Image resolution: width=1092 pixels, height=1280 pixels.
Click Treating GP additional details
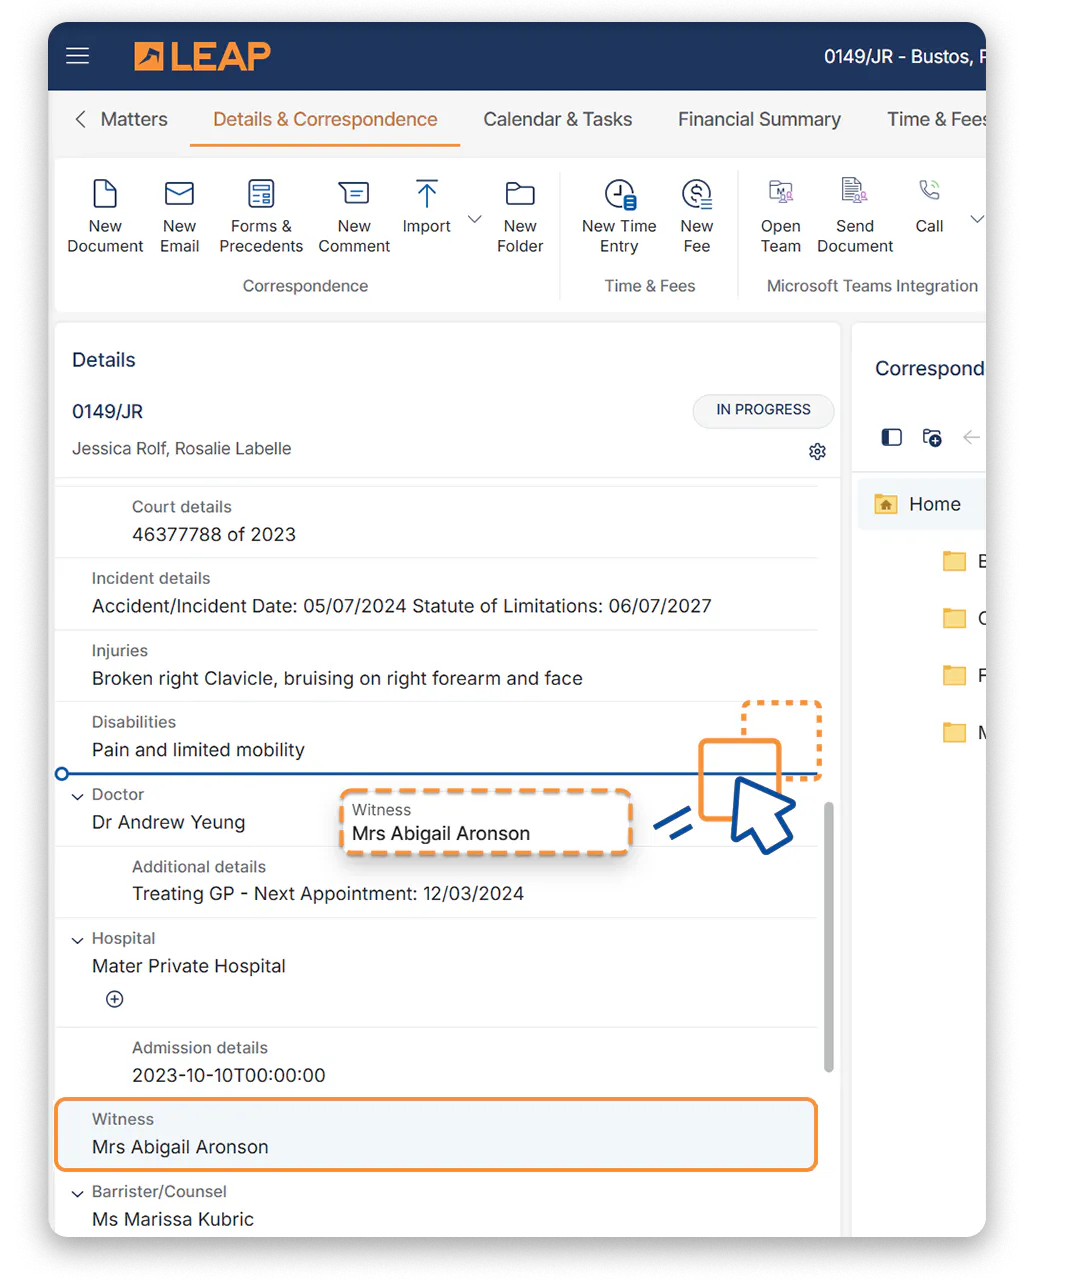328,893
